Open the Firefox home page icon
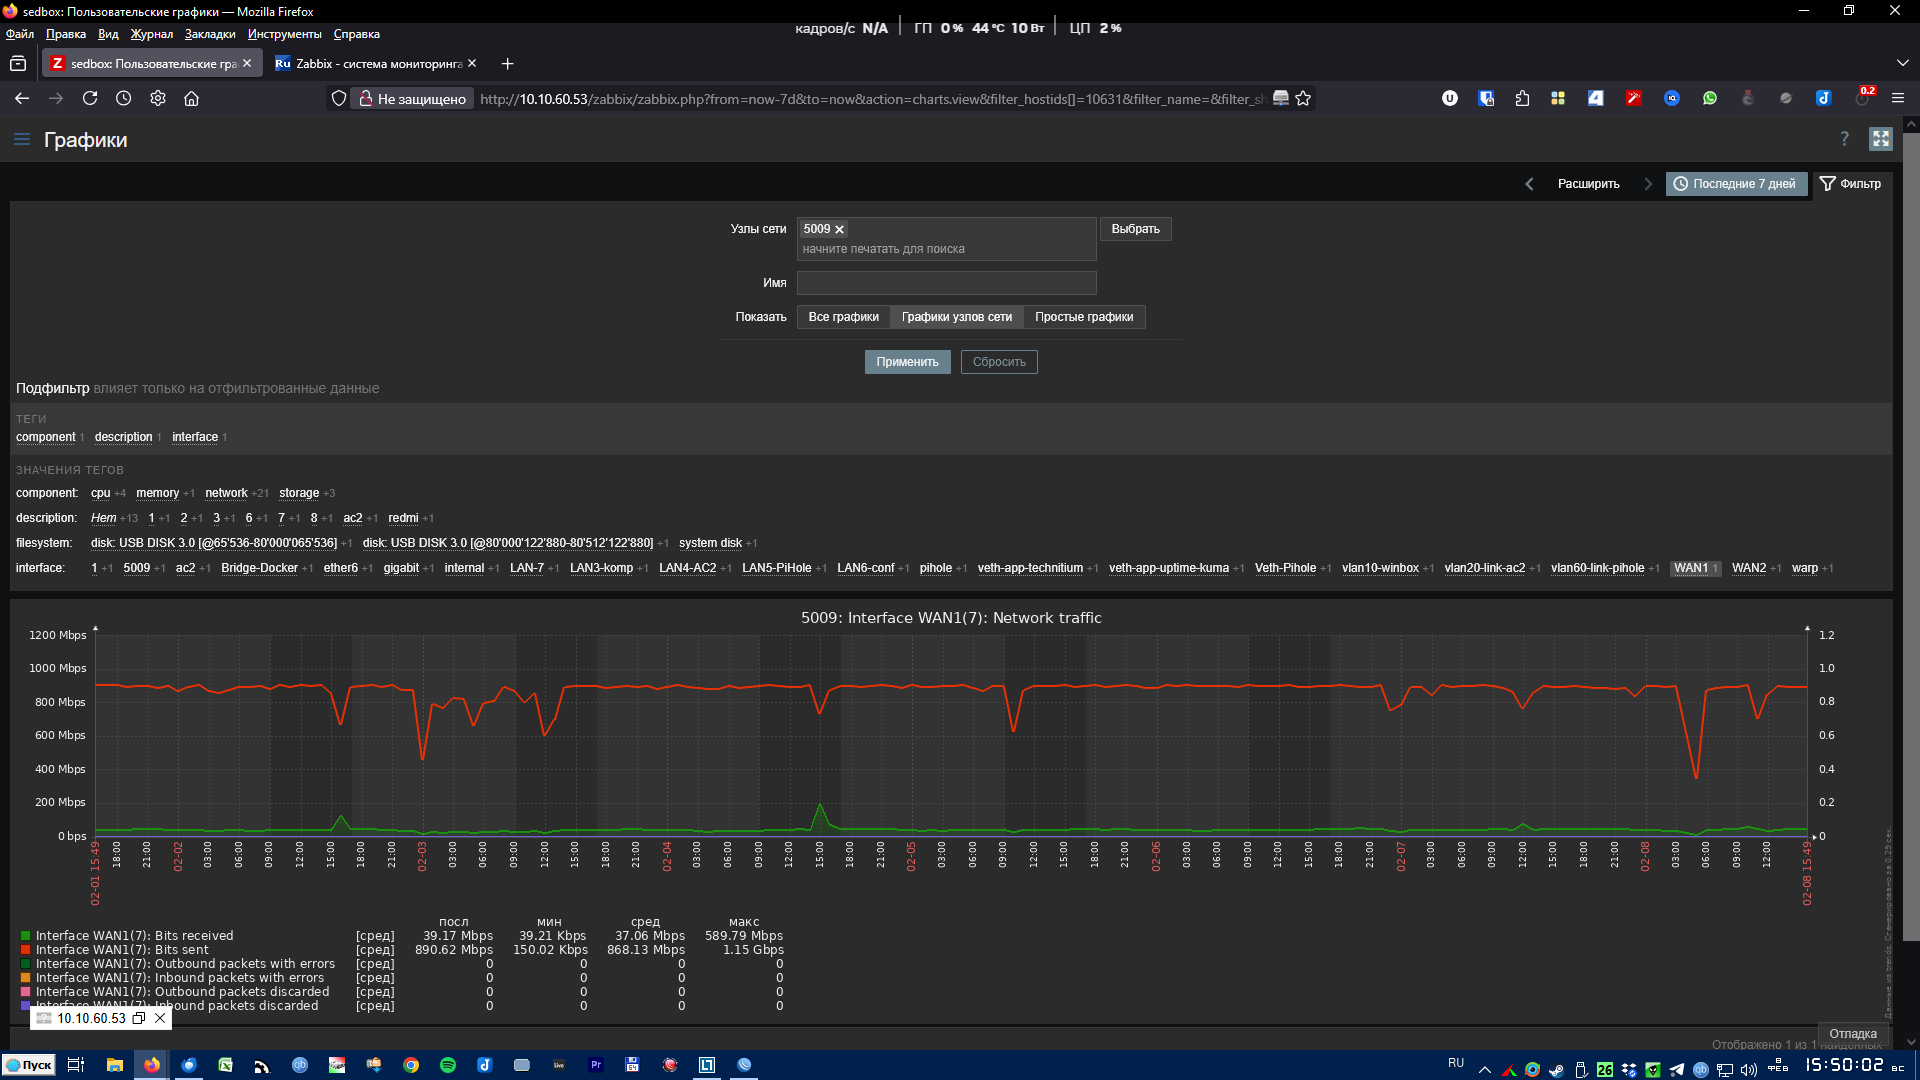This screenshot has height=1080, width=1920. point(191,98)
